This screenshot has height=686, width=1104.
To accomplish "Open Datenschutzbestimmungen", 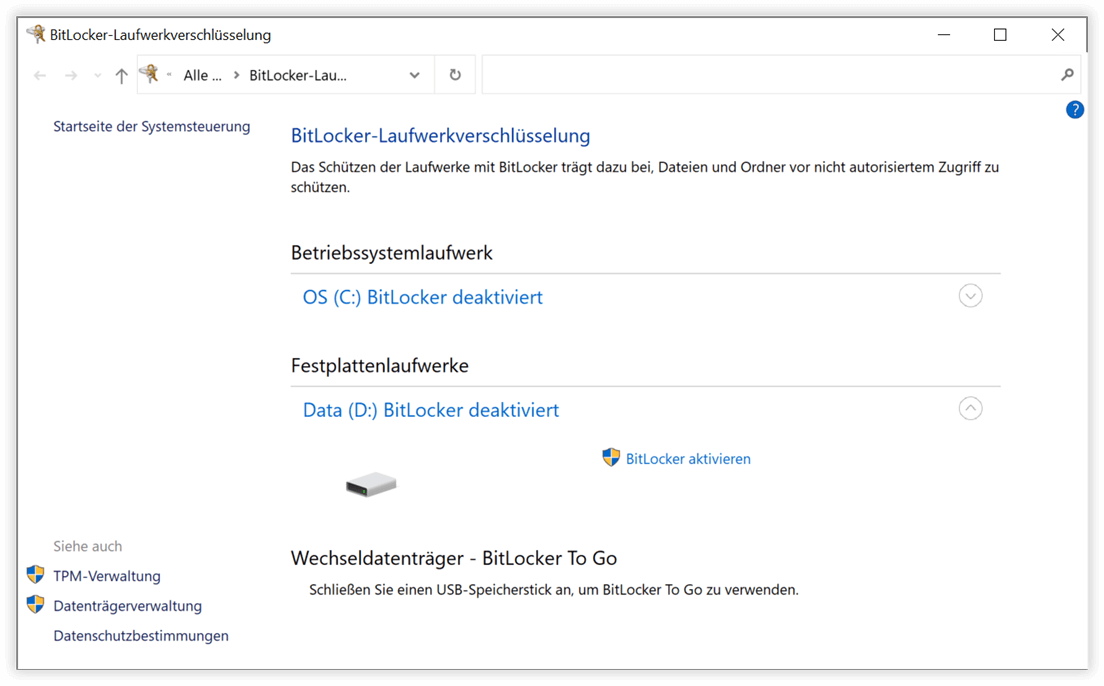I will pyautogui.click(x=141, y=636).
